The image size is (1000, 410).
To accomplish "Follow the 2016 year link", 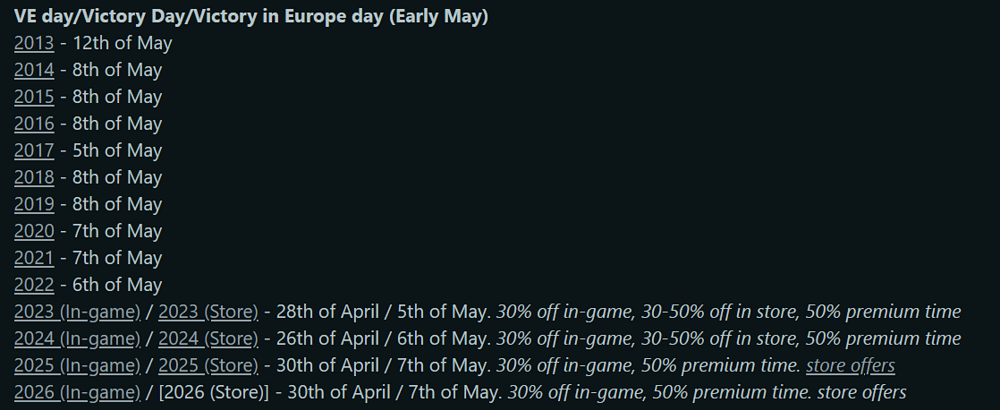I will [x=34, y=124].
